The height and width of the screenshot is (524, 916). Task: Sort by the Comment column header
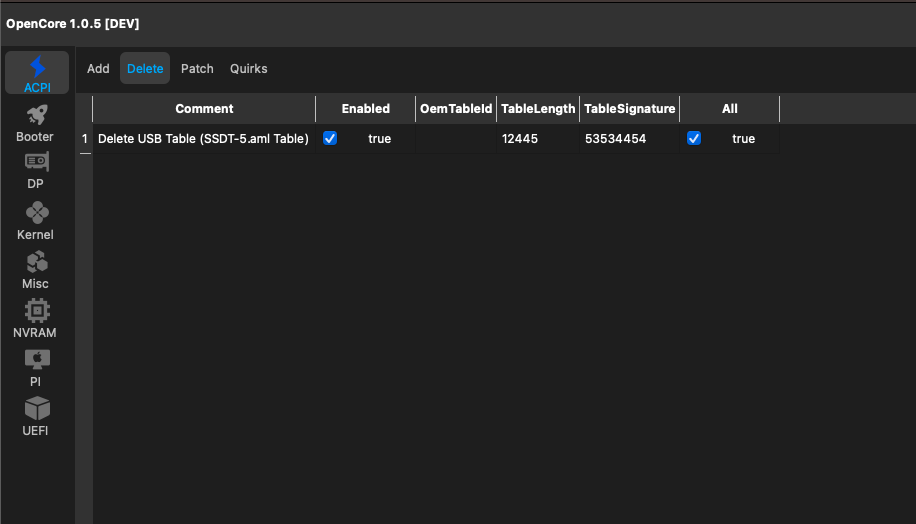pyautogui.click(x=204, y=109)
